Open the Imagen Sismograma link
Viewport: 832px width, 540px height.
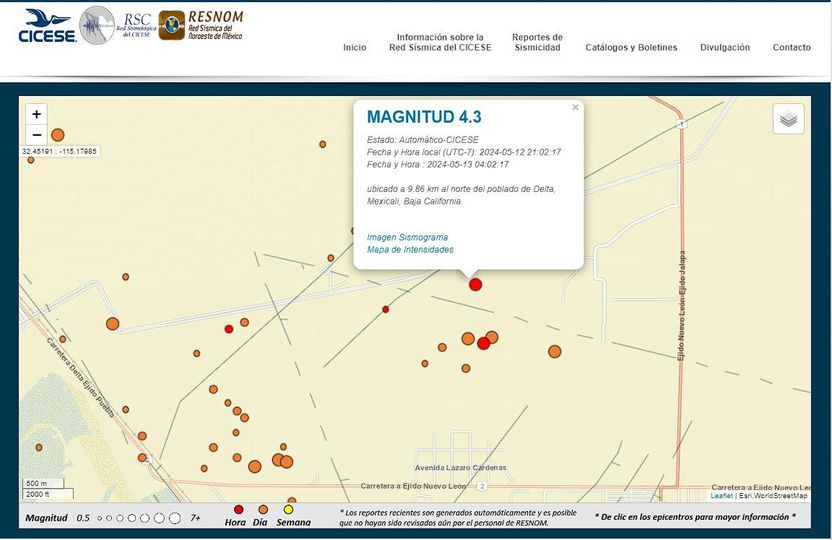(x=407, y=237)
